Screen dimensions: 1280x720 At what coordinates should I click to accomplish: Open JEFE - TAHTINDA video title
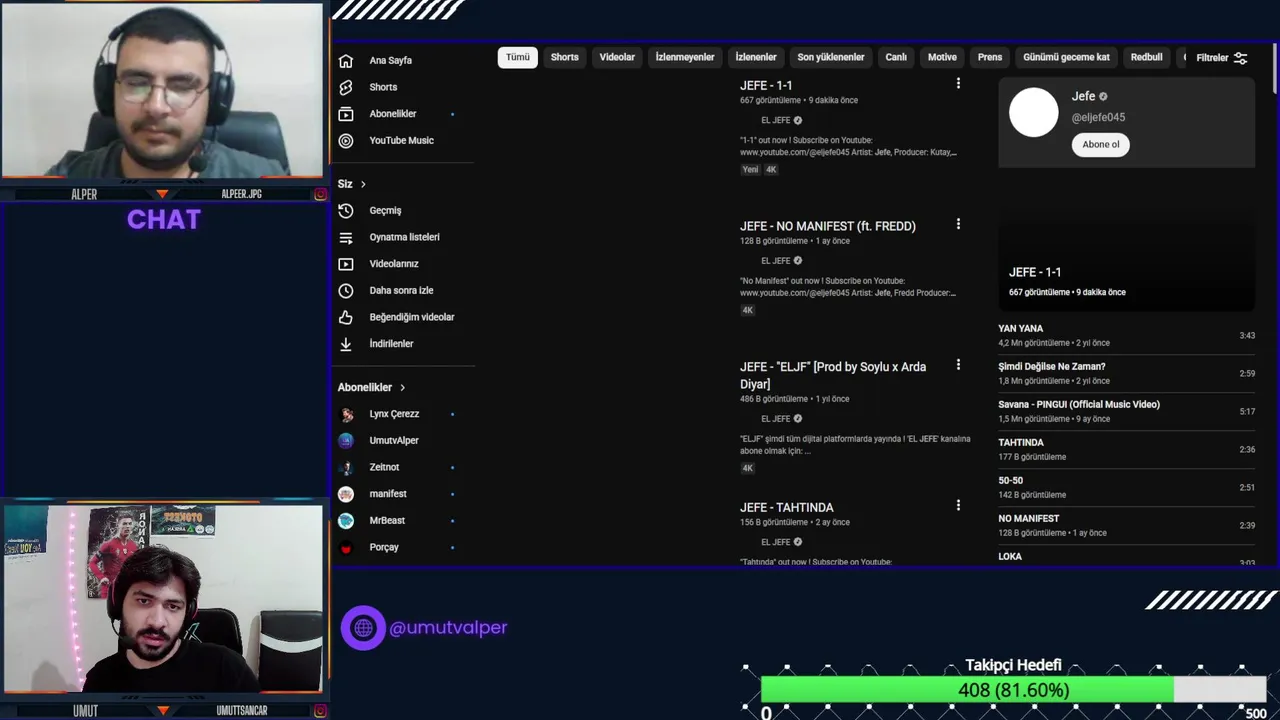pyautogui.click(x=787, y=507)
